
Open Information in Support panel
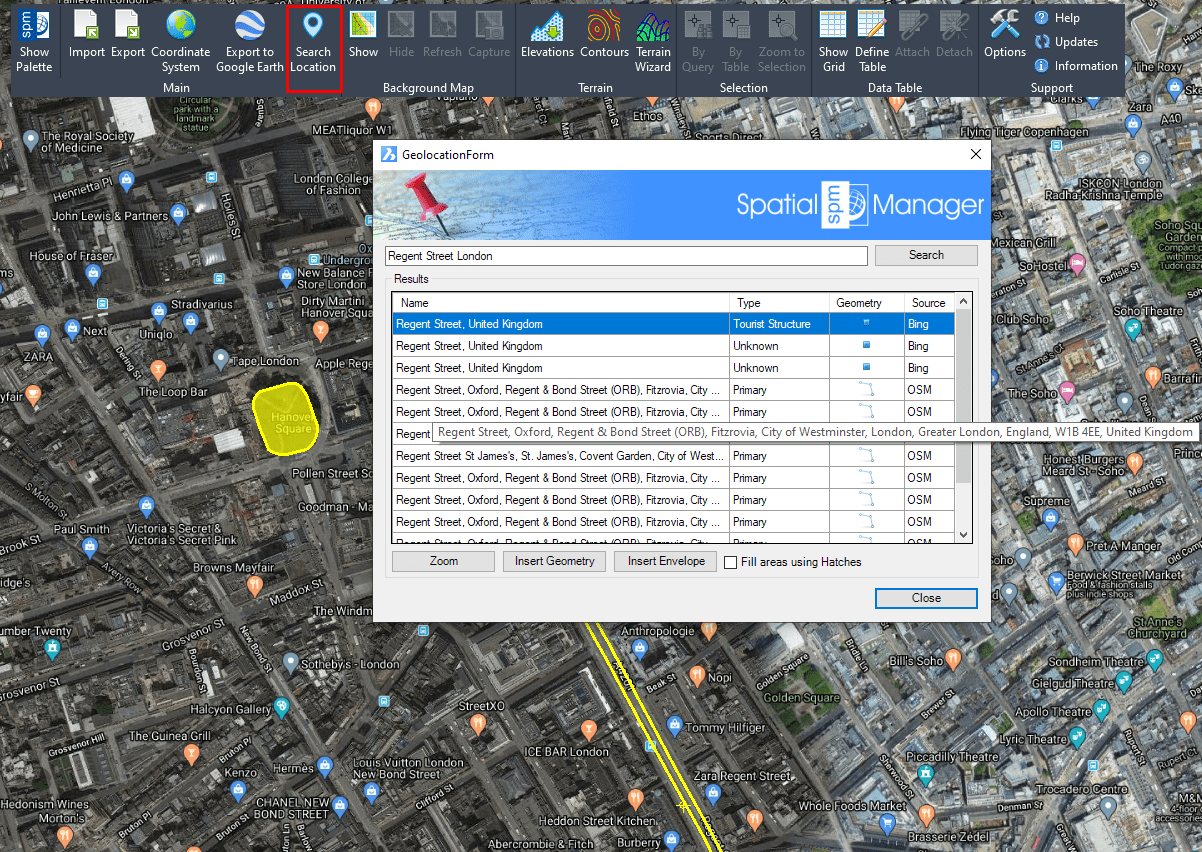pyautogui.click(x=1076, y=66)
